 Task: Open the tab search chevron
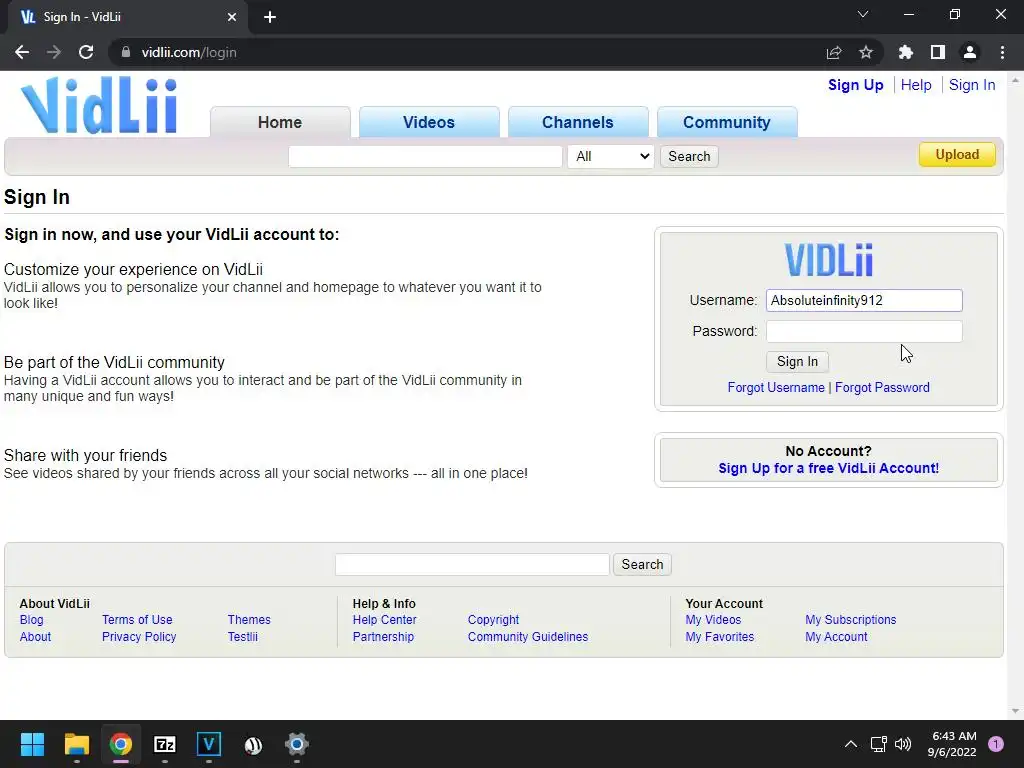pyautogui.click(x=863, y=14)
